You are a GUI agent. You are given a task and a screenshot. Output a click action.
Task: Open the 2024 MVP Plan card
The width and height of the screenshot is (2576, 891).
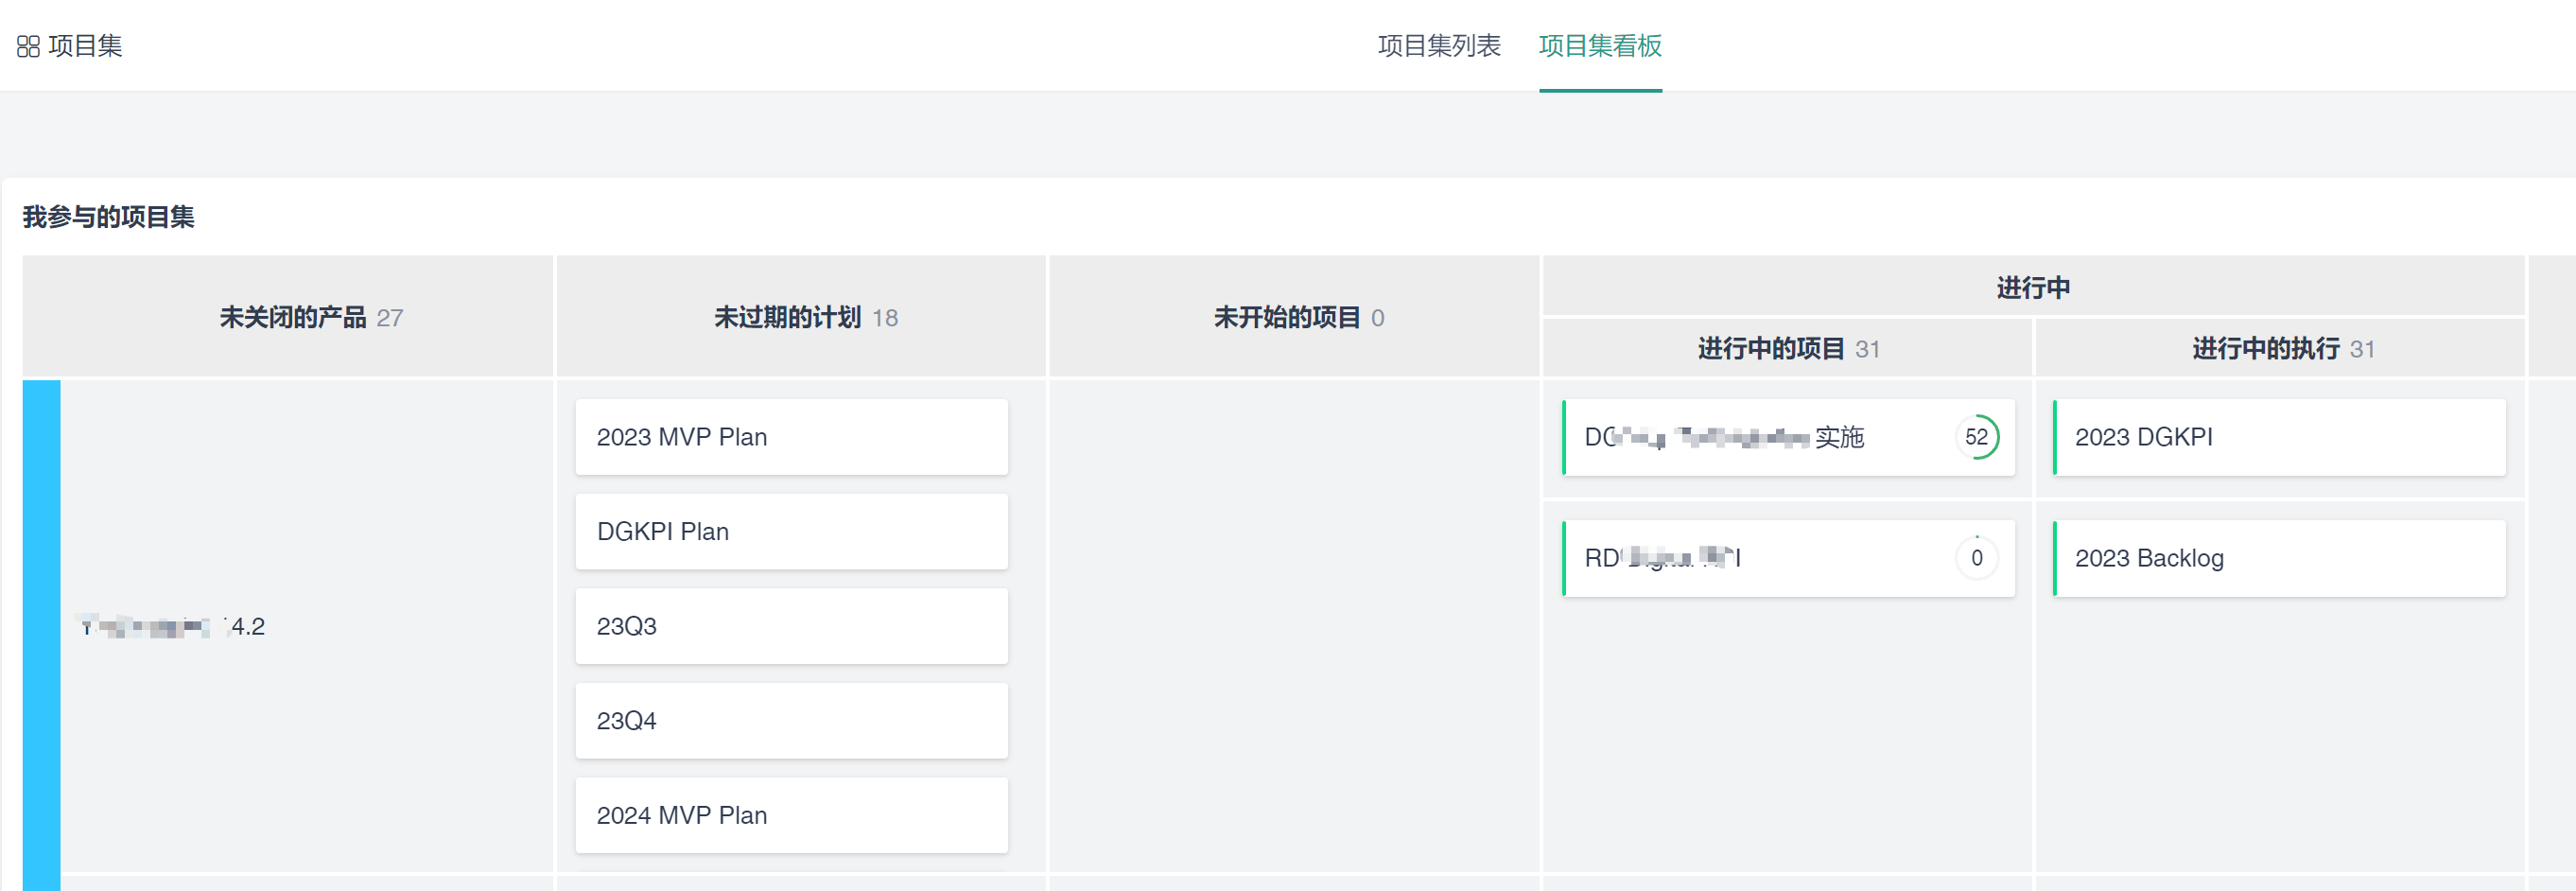[x=791, y=815]
